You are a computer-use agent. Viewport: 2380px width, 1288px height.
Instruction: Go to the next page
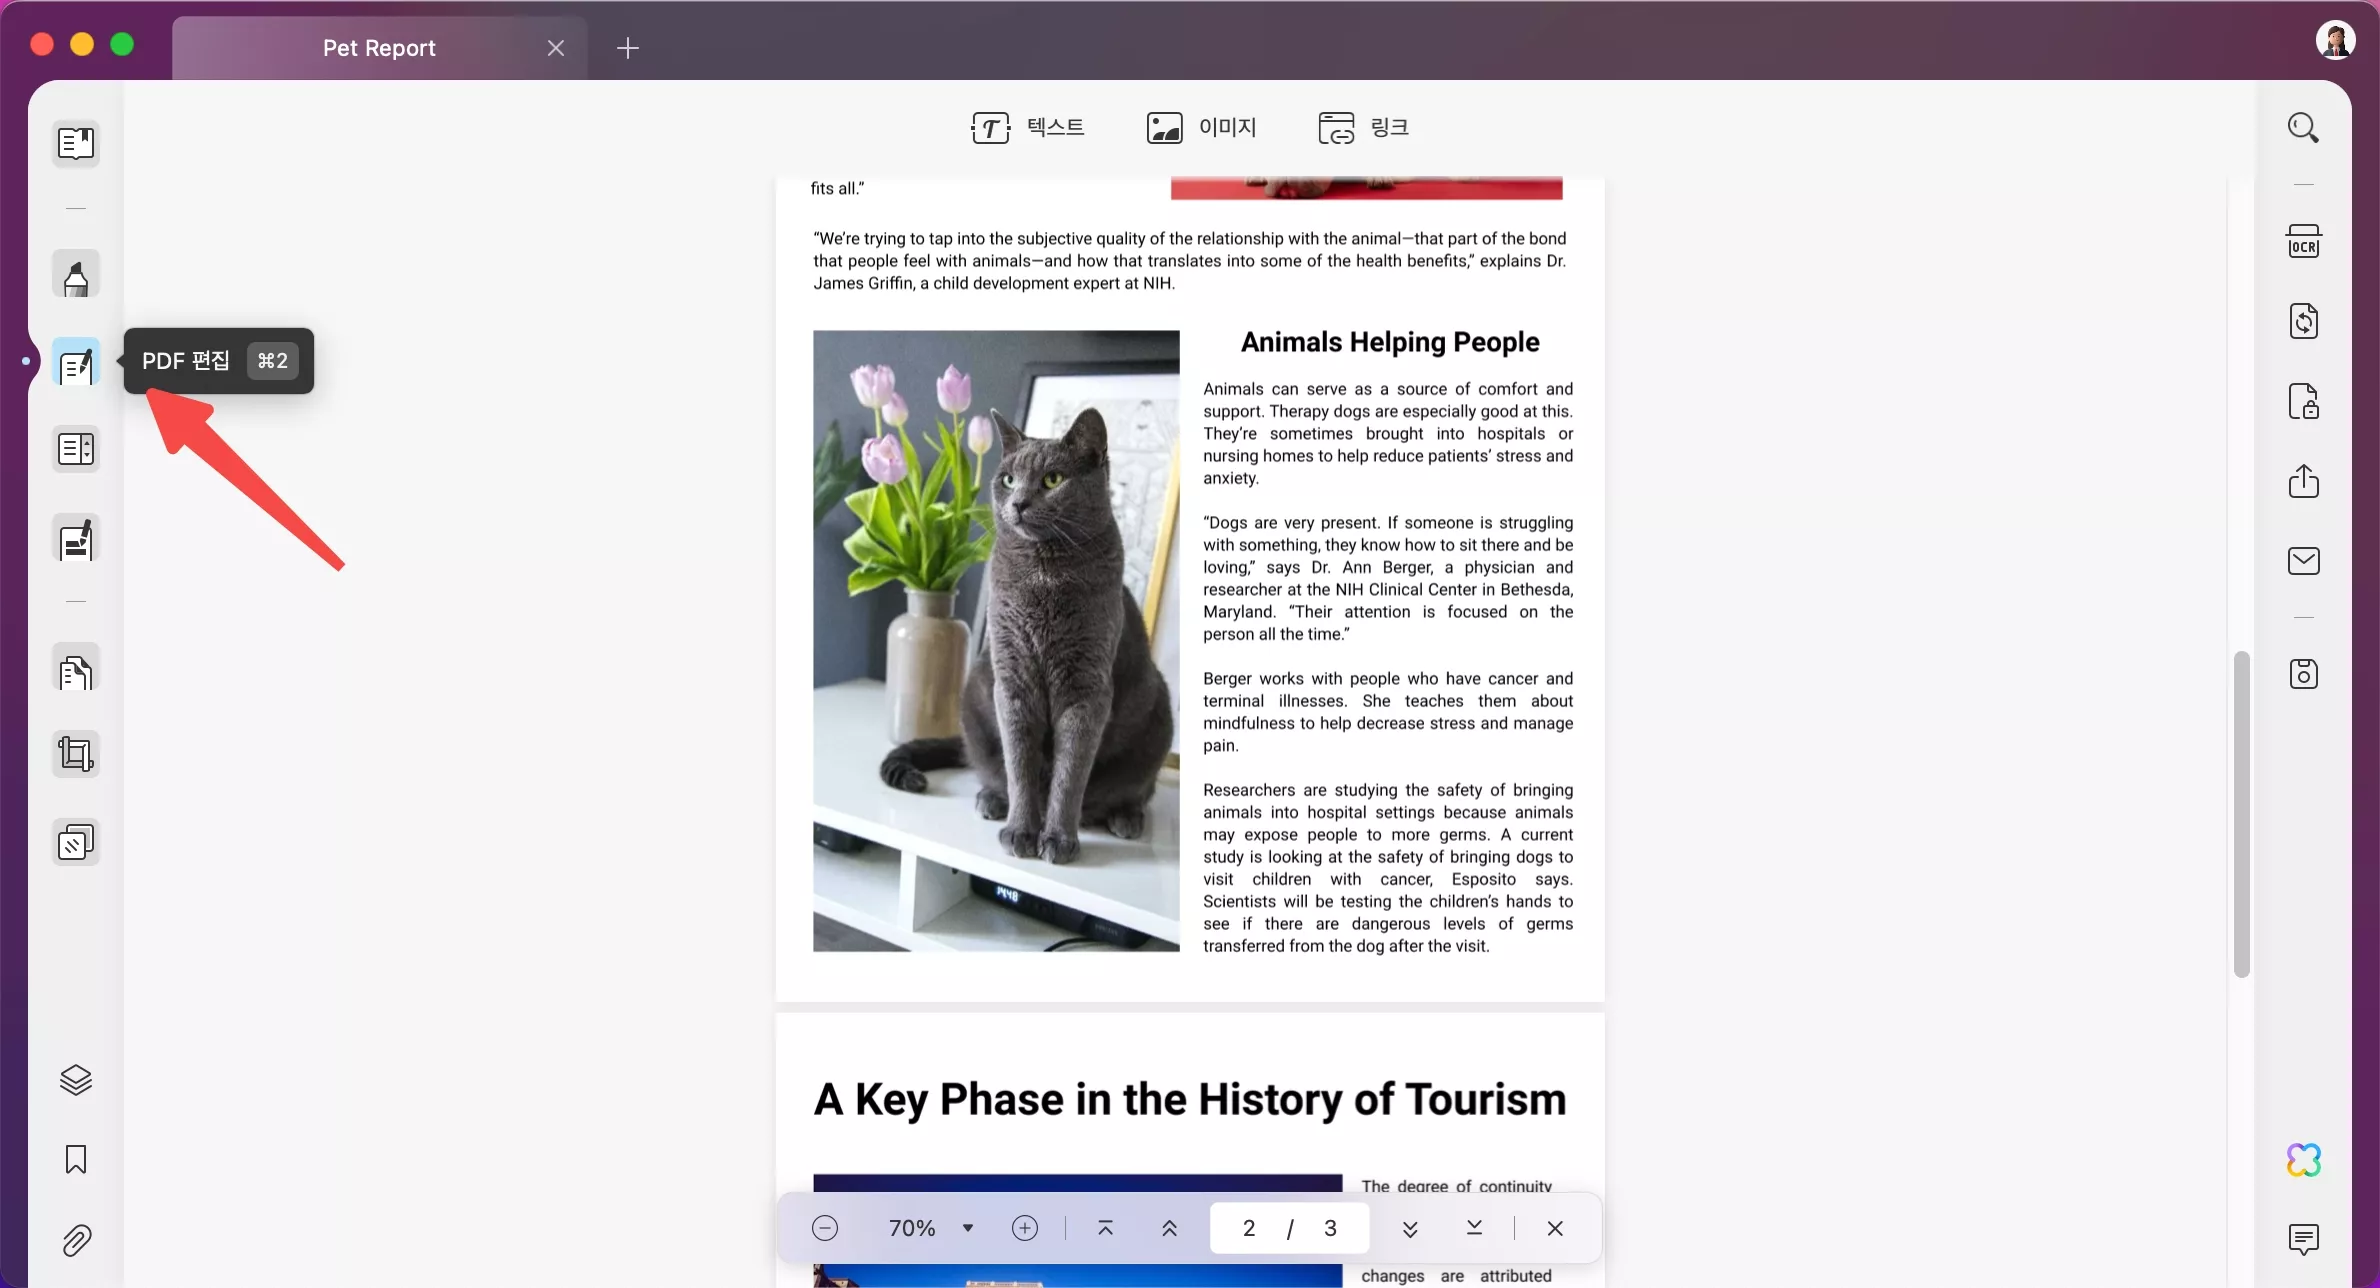point(1410,1229)
